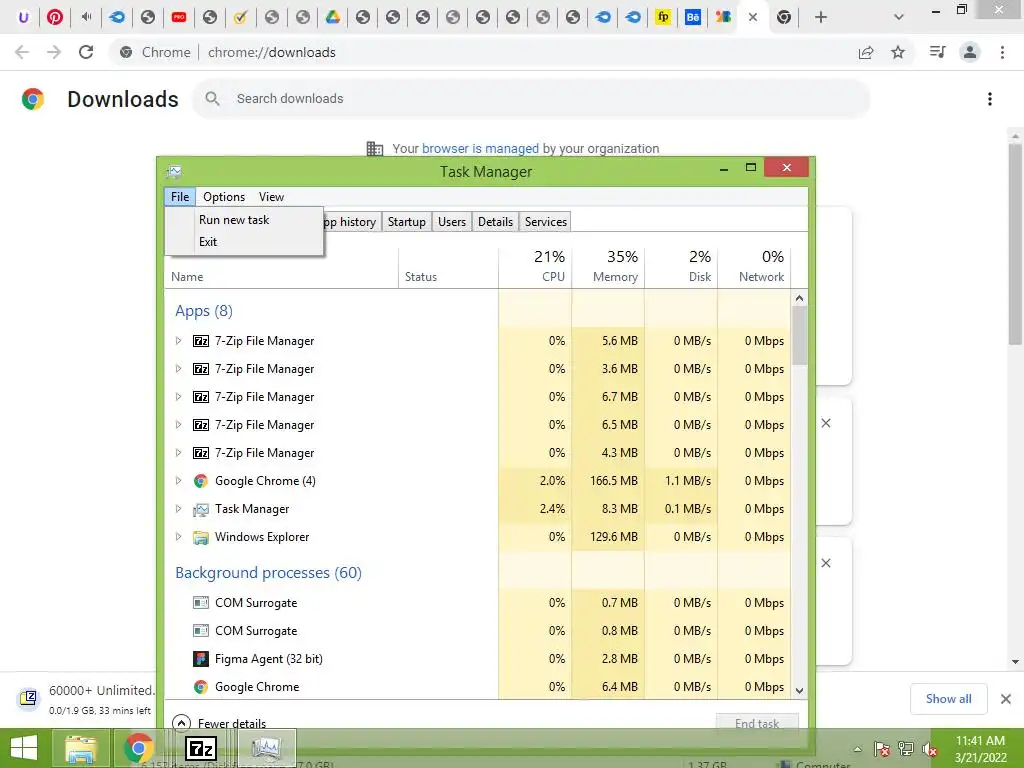
Task: Click the Task Manager taskbar icon
Action: (x=266, y=748)
